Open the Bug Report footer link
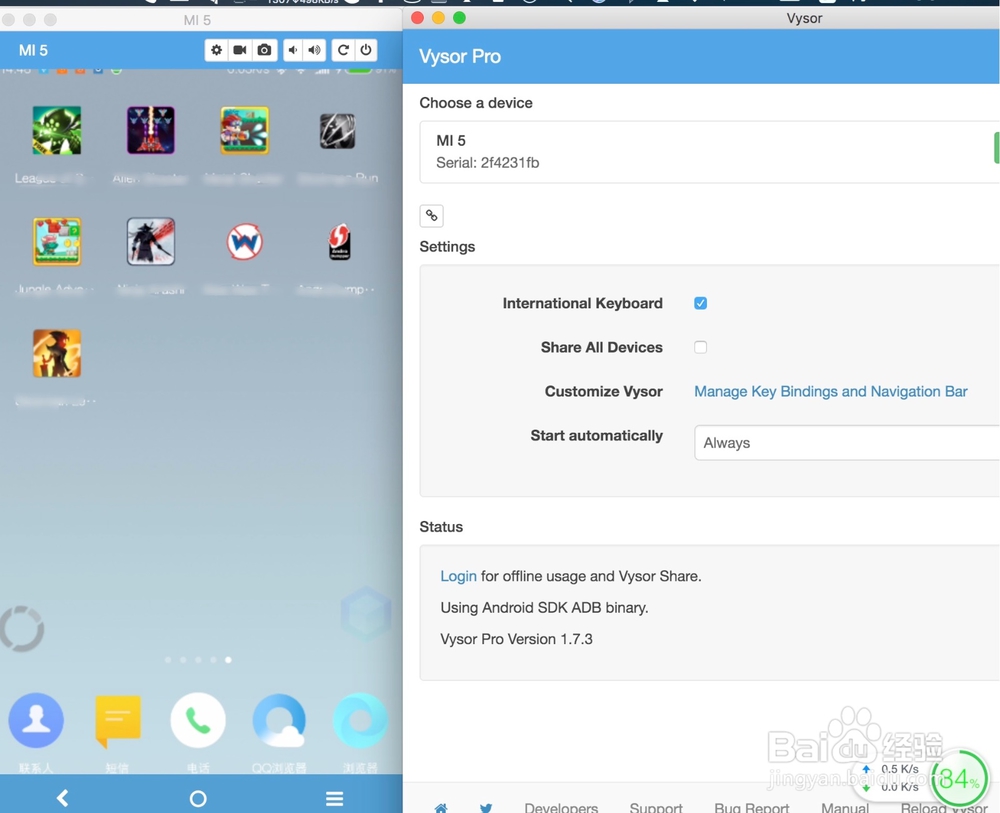The width and height of the screenshot is (1000, 813). [x=751, y=807]
